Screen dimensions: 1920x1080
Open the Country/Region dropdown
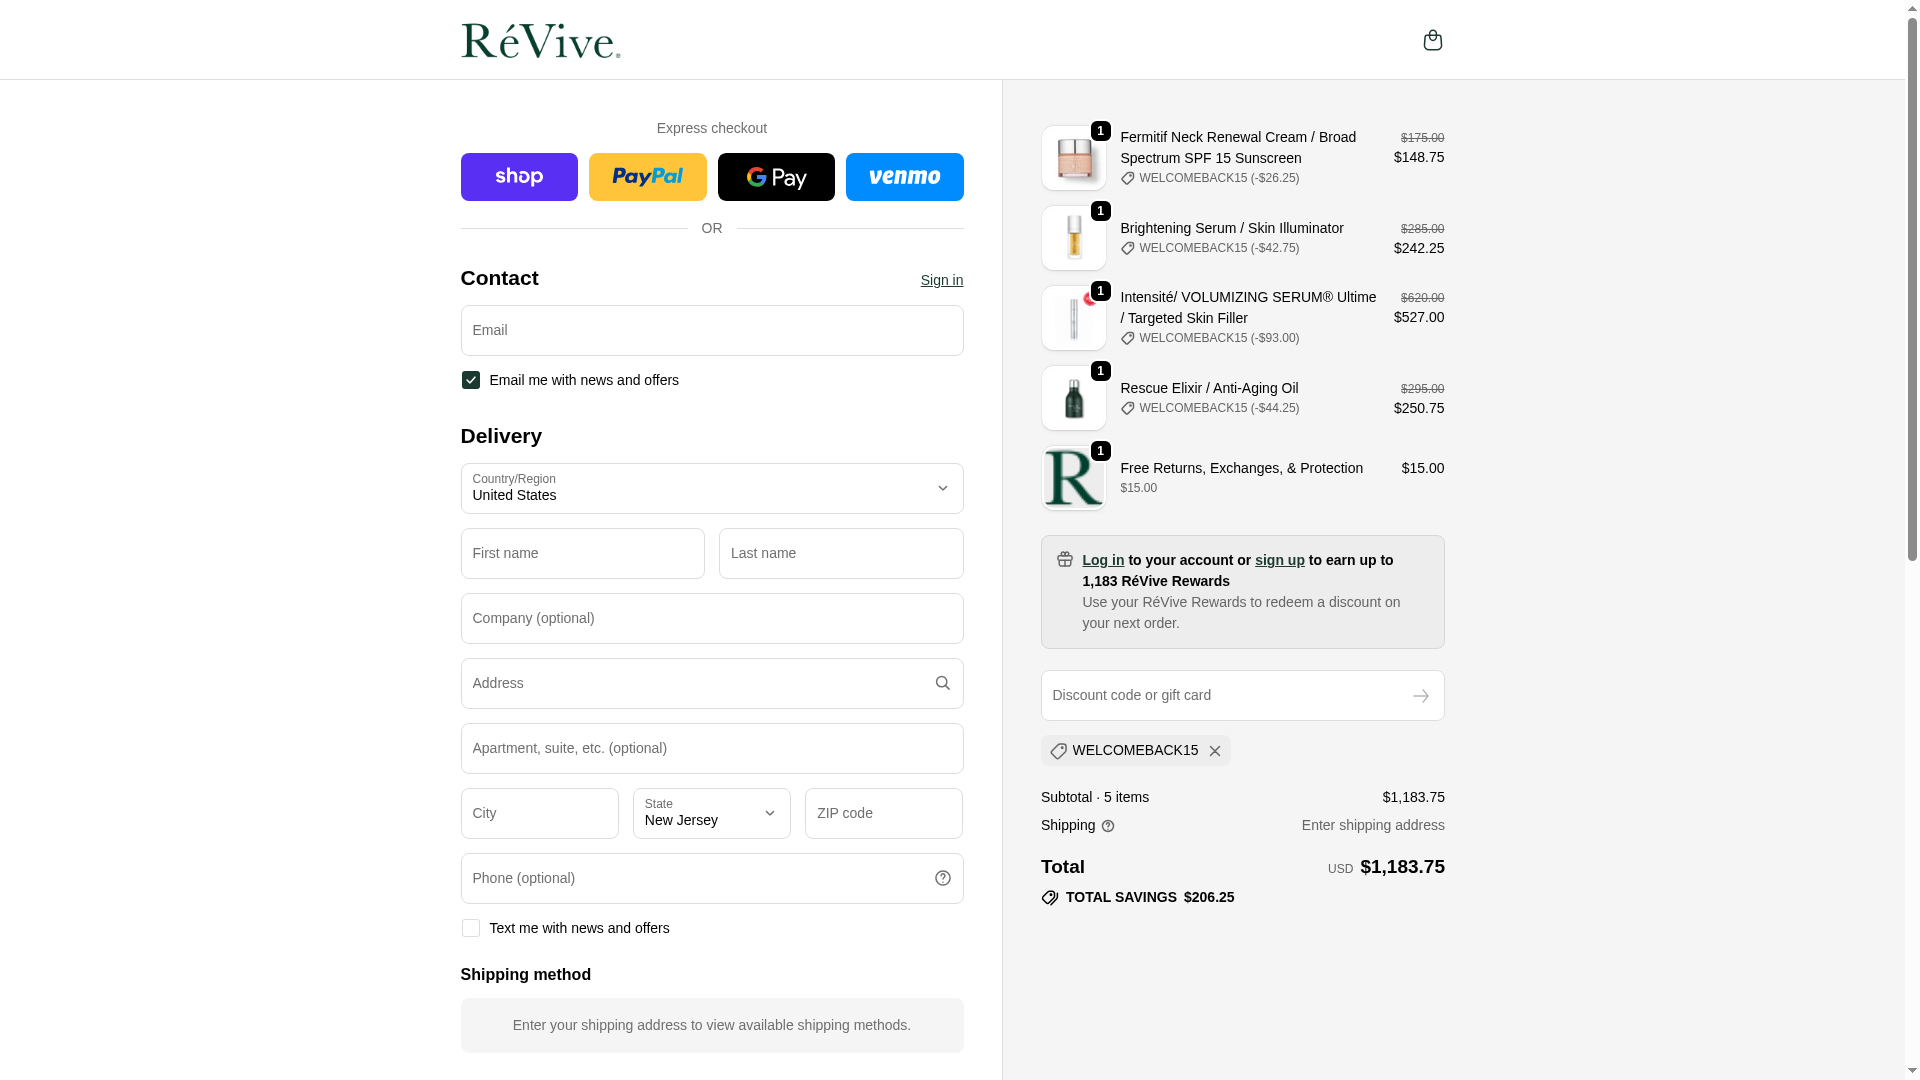tap(711, 488)
